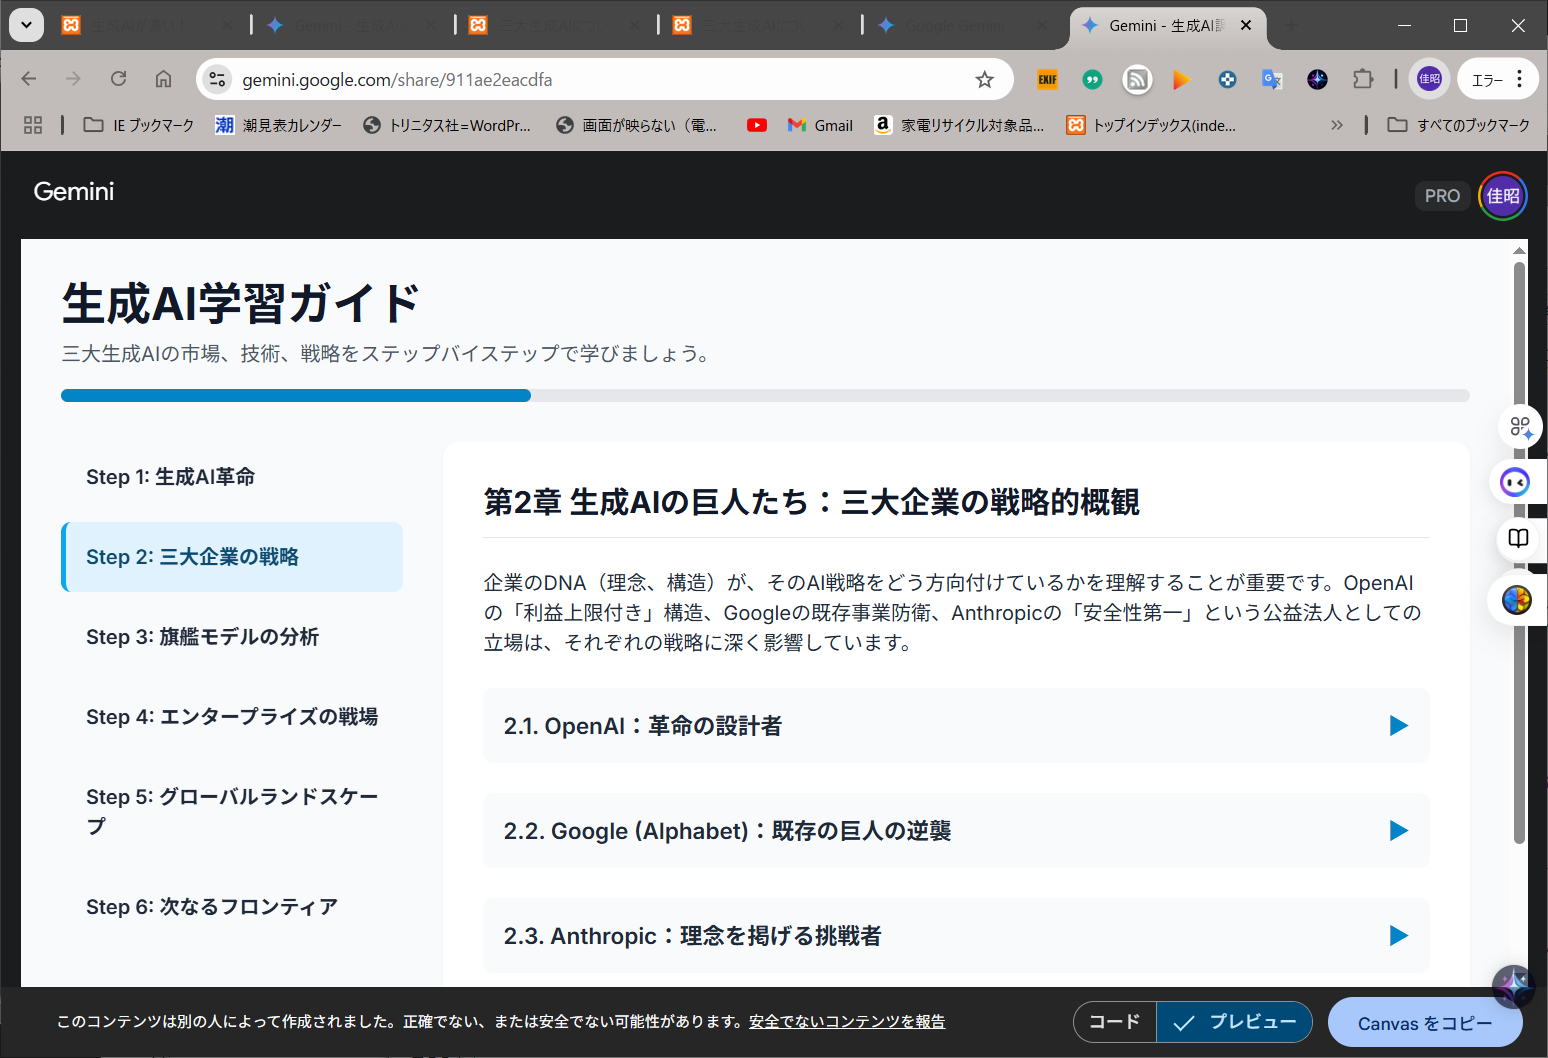This screenshot has height=1058, width=1548.
Task: Click the floating multicolor wheel icon on the right edge
Action: tap(1517, 600)
